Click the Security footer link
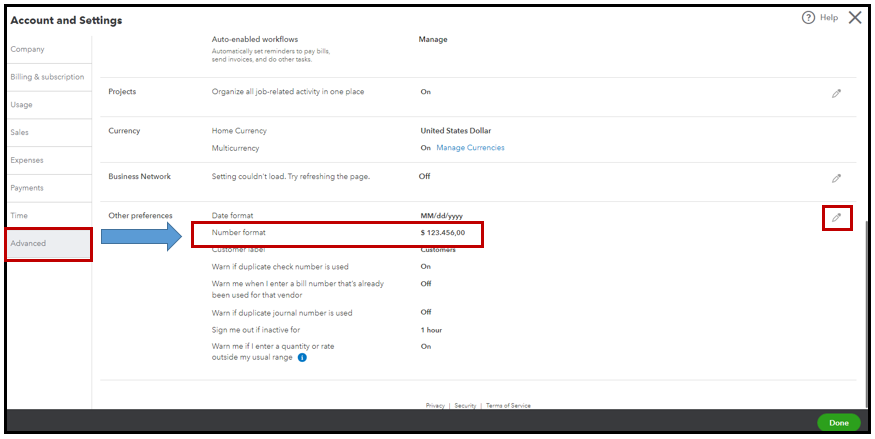The height and width of the screenshot is (439, 875). click(x=465, y=406)
